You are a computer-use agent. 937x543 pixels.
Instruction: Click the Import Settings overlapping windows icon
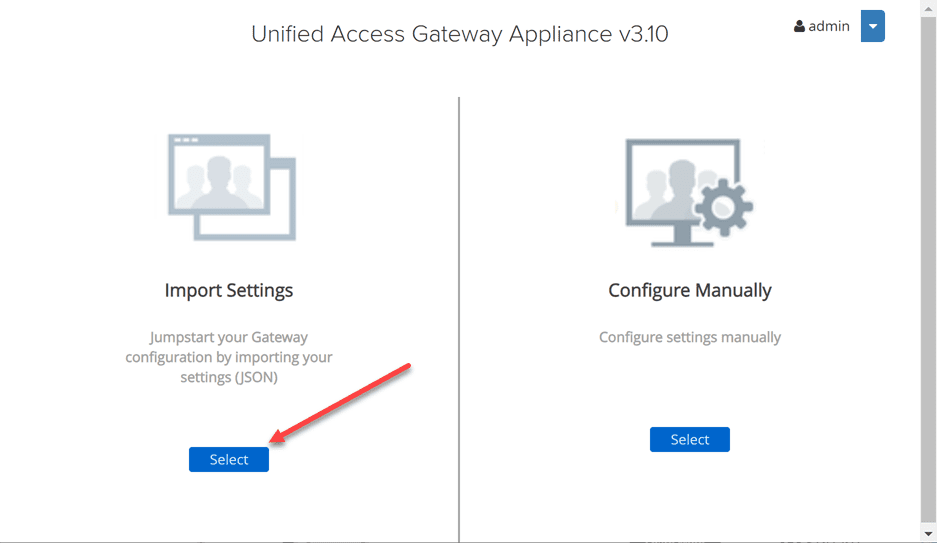point(232,187)
